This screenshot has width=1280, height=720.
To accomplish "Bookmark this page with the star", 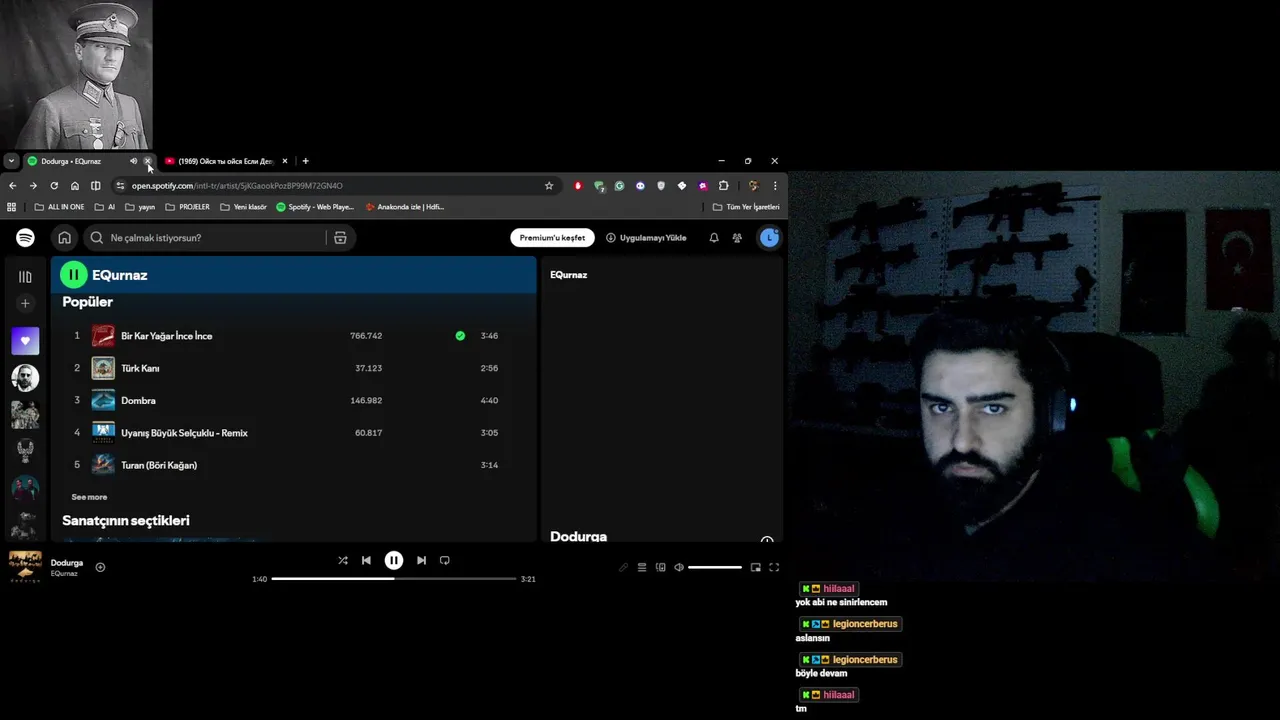I will click(x=549, y=186).
